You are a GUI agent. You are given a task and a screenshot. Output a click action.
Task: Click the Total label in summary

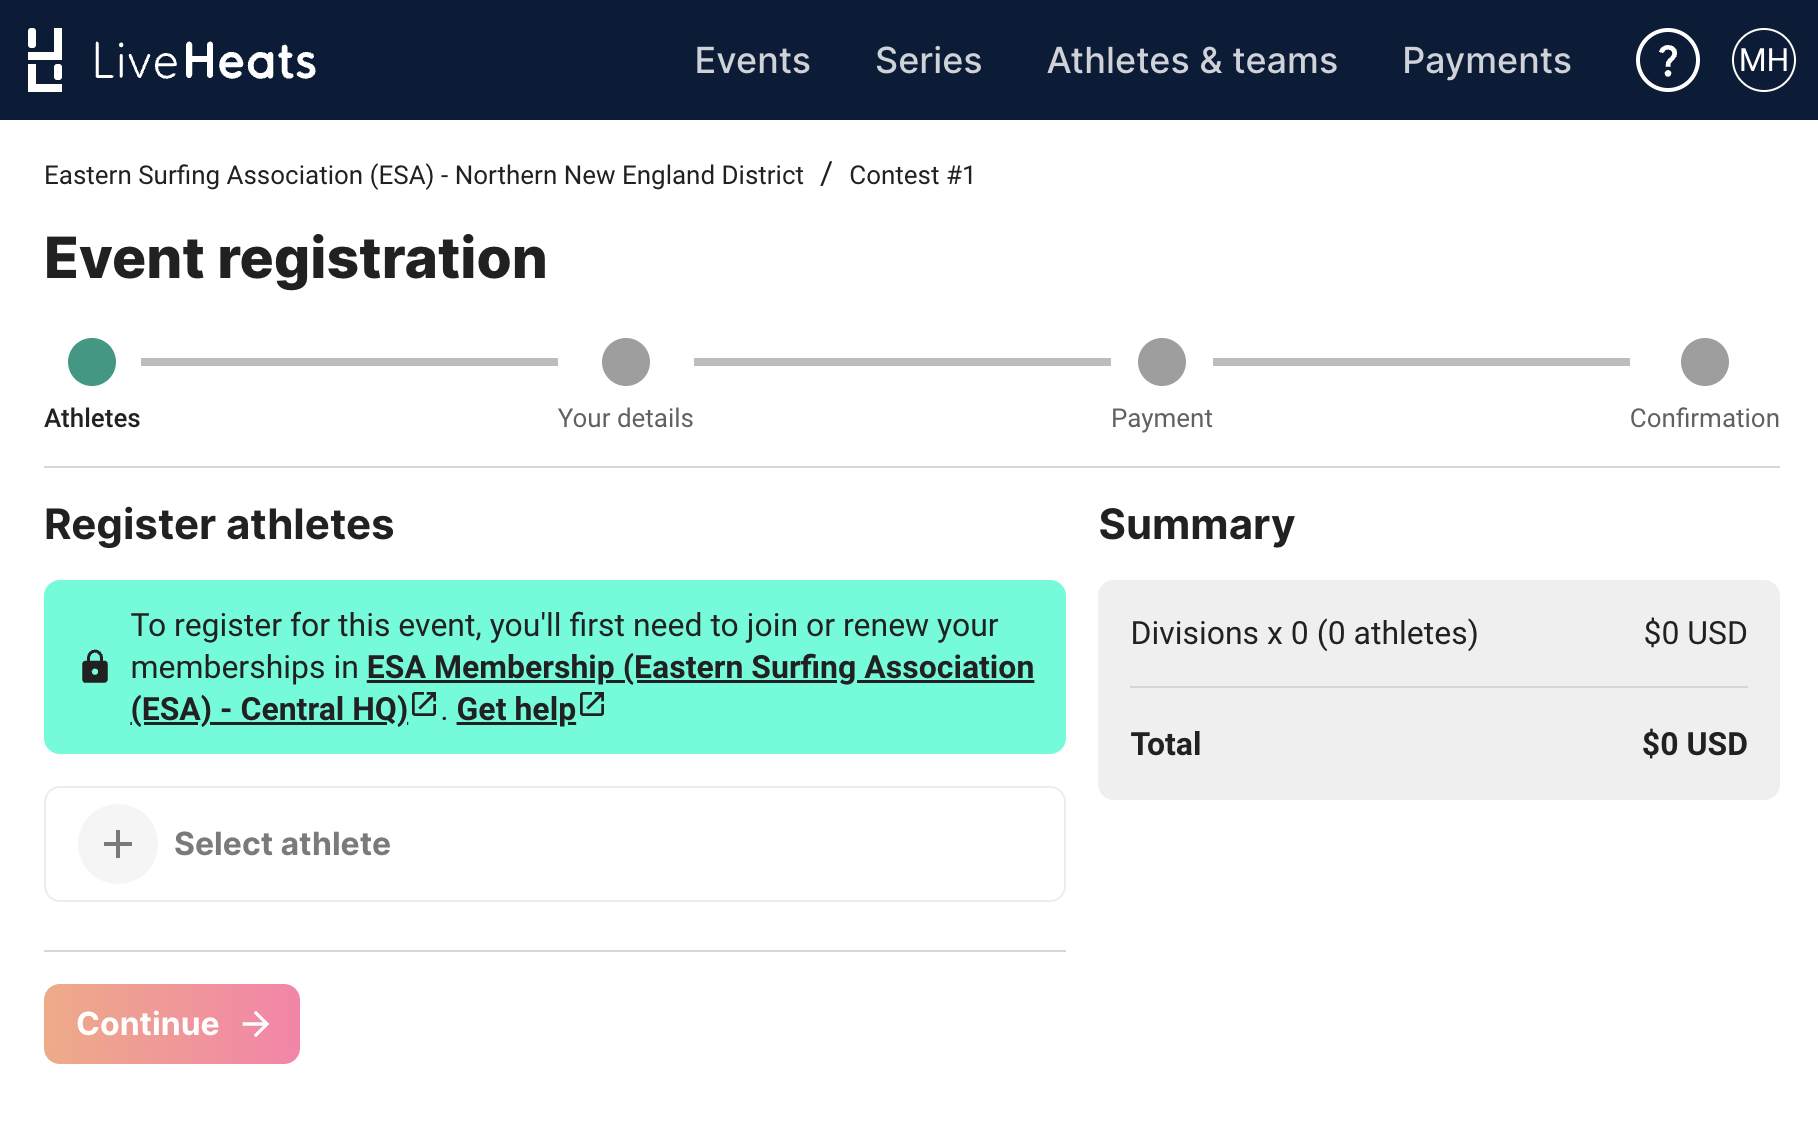click(x=1166, y=744)
